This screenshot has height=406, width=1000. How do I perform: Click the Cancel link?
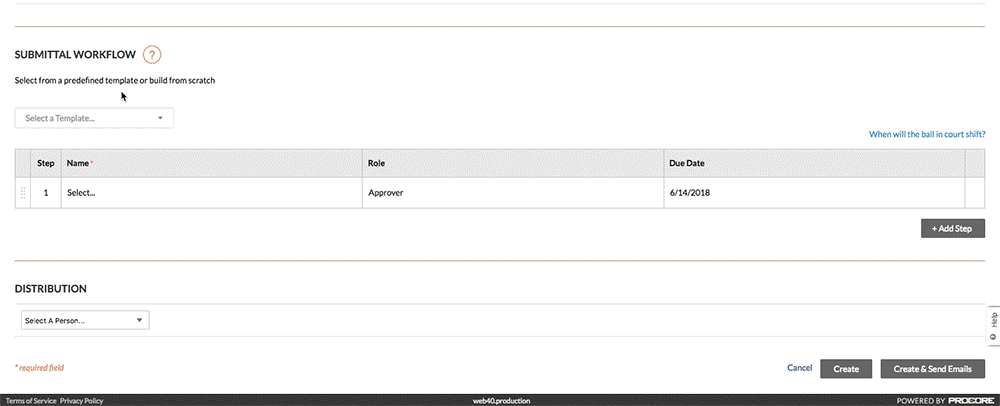point(799,368)
